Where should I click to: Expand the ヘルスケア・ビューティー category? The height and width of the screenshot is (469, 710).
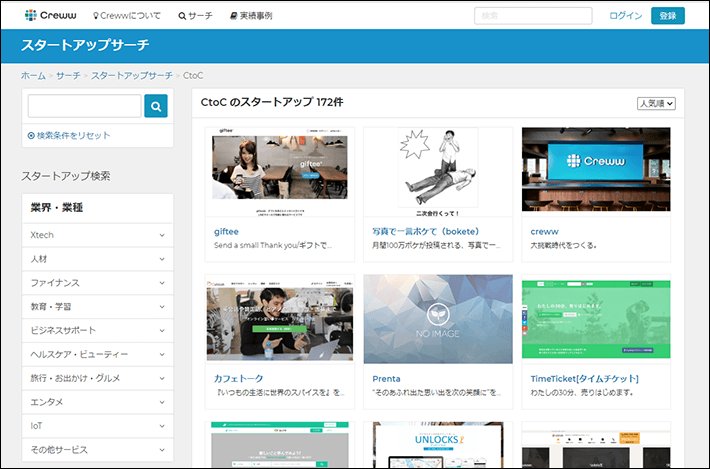click(98, 354)
